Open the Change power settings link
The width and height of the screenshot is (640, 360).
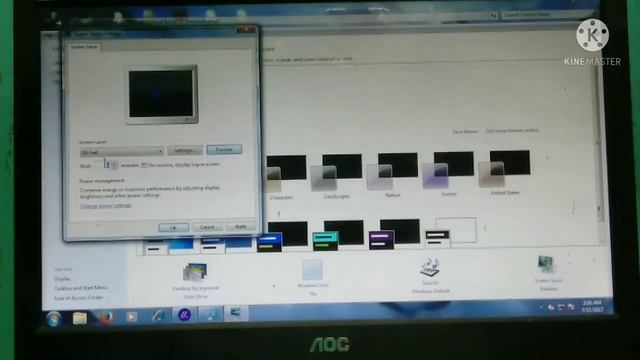(x=105, y=206)
